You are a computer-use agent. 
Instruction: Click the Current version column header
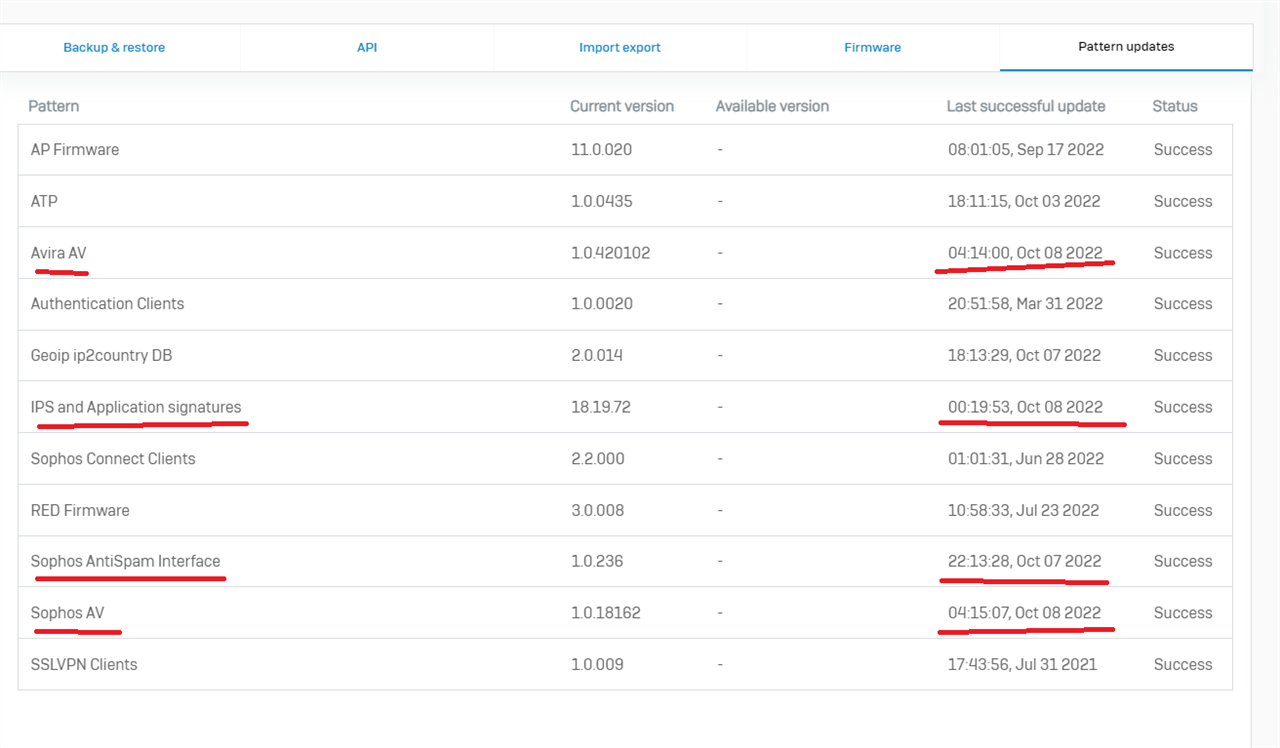(x=622, y=106)
